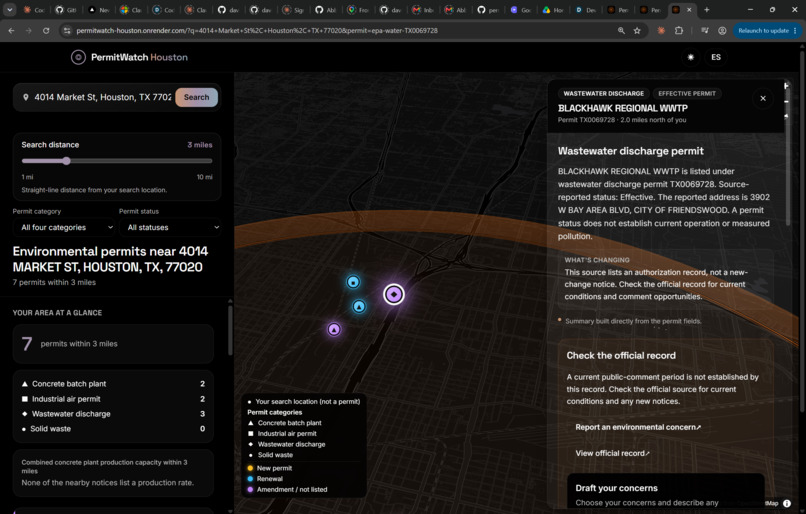
Task: Close the active browser tab
Action: click(x=689, y=10)
